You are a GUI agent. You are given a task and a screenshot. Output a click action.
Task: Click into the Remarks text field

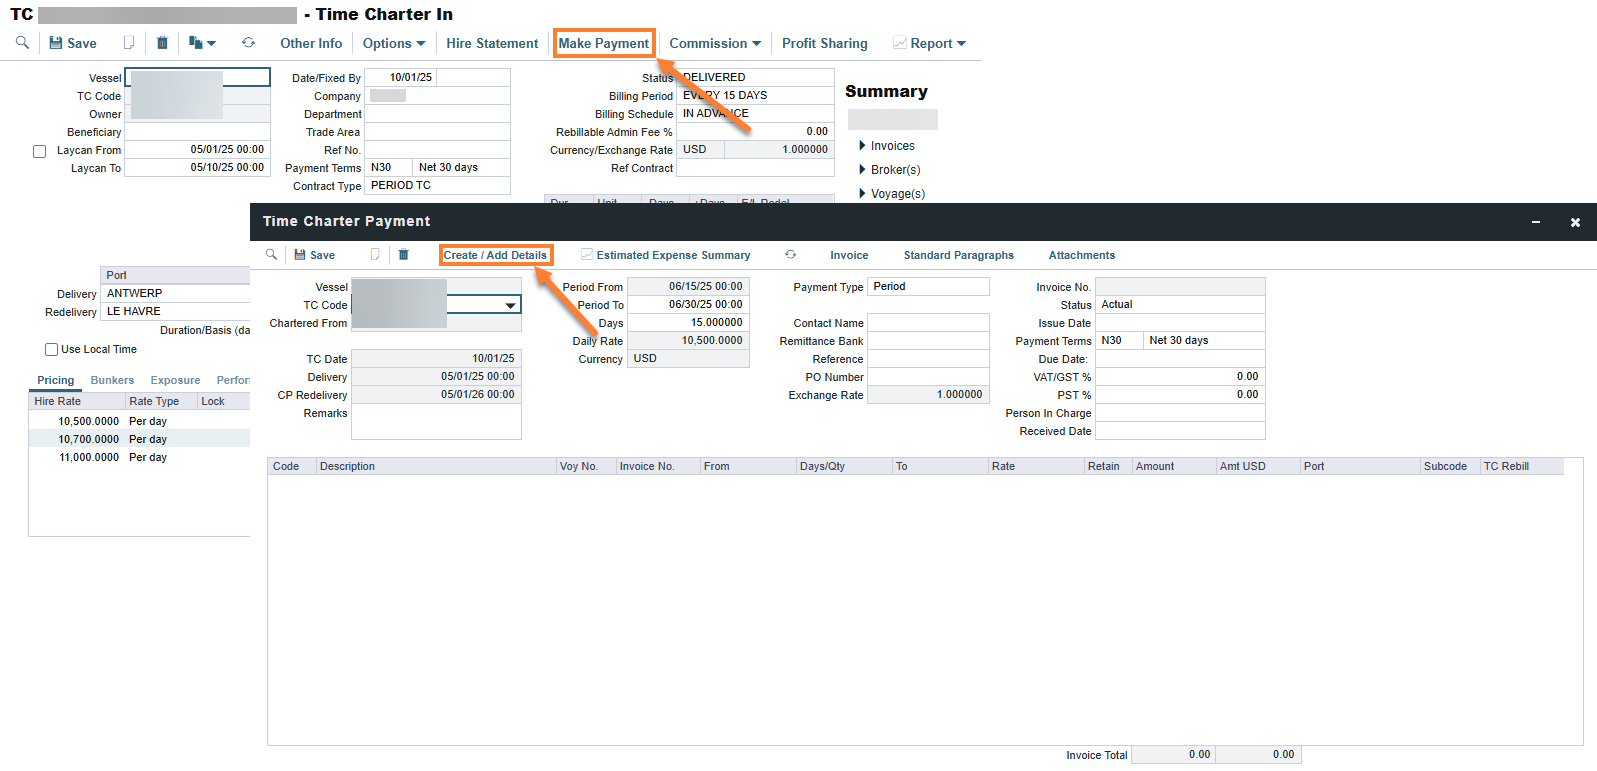point(436,421)
